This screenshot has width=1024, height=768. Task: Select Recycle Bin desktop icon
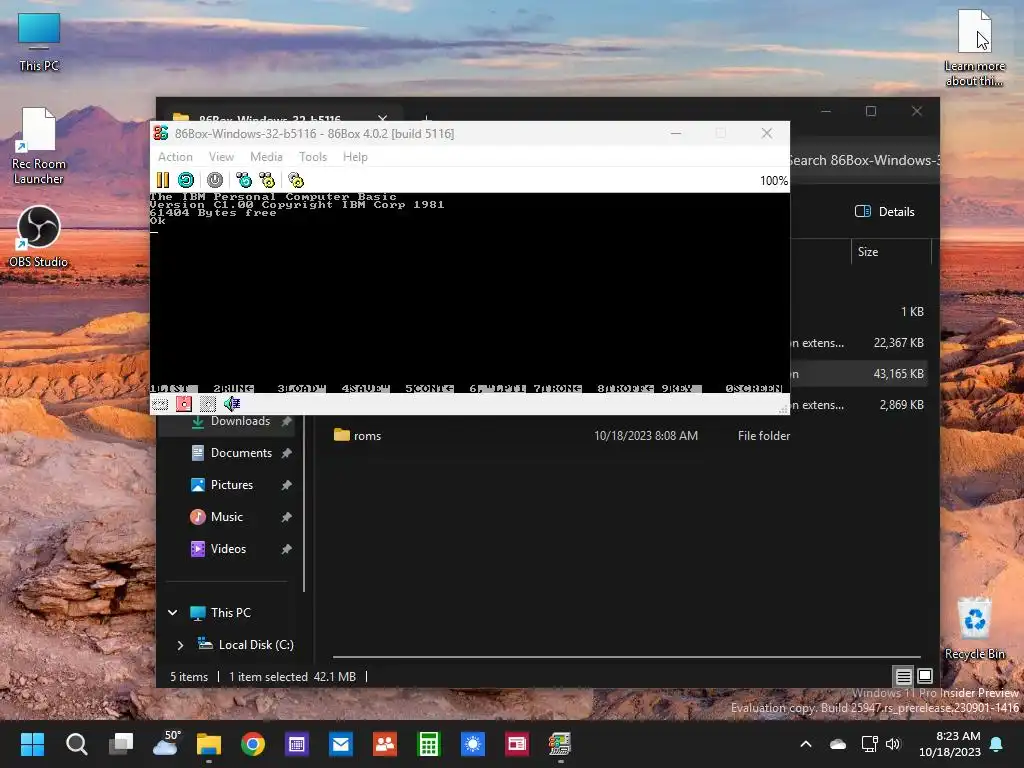coord(974,628)
